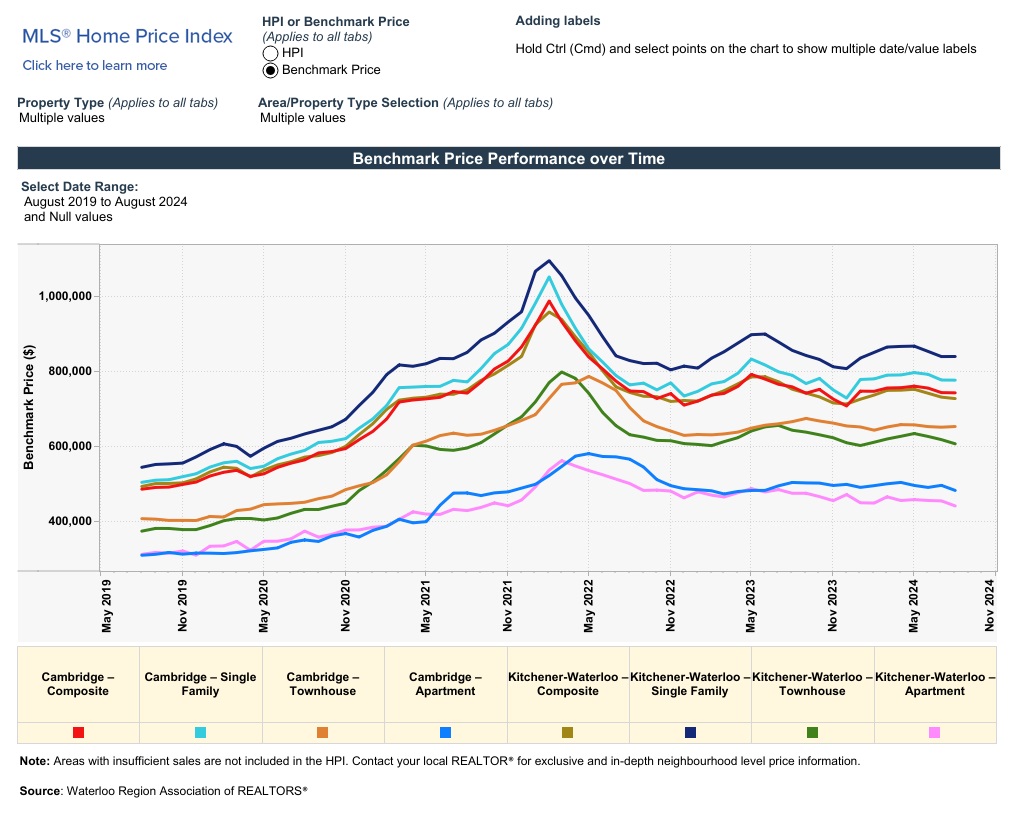Select the HPI radio button
1014x813 pixels.
270,53
